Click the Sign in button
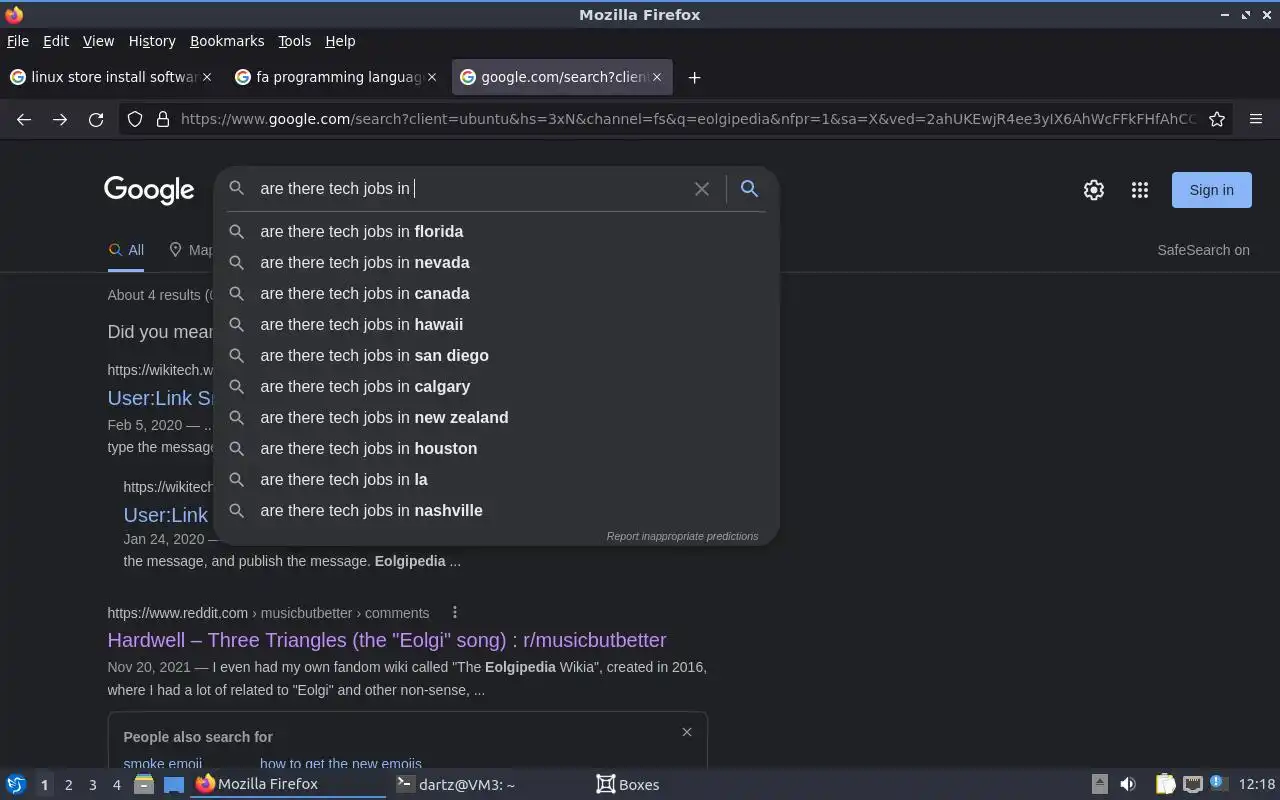 click(x=1211, y=190)
